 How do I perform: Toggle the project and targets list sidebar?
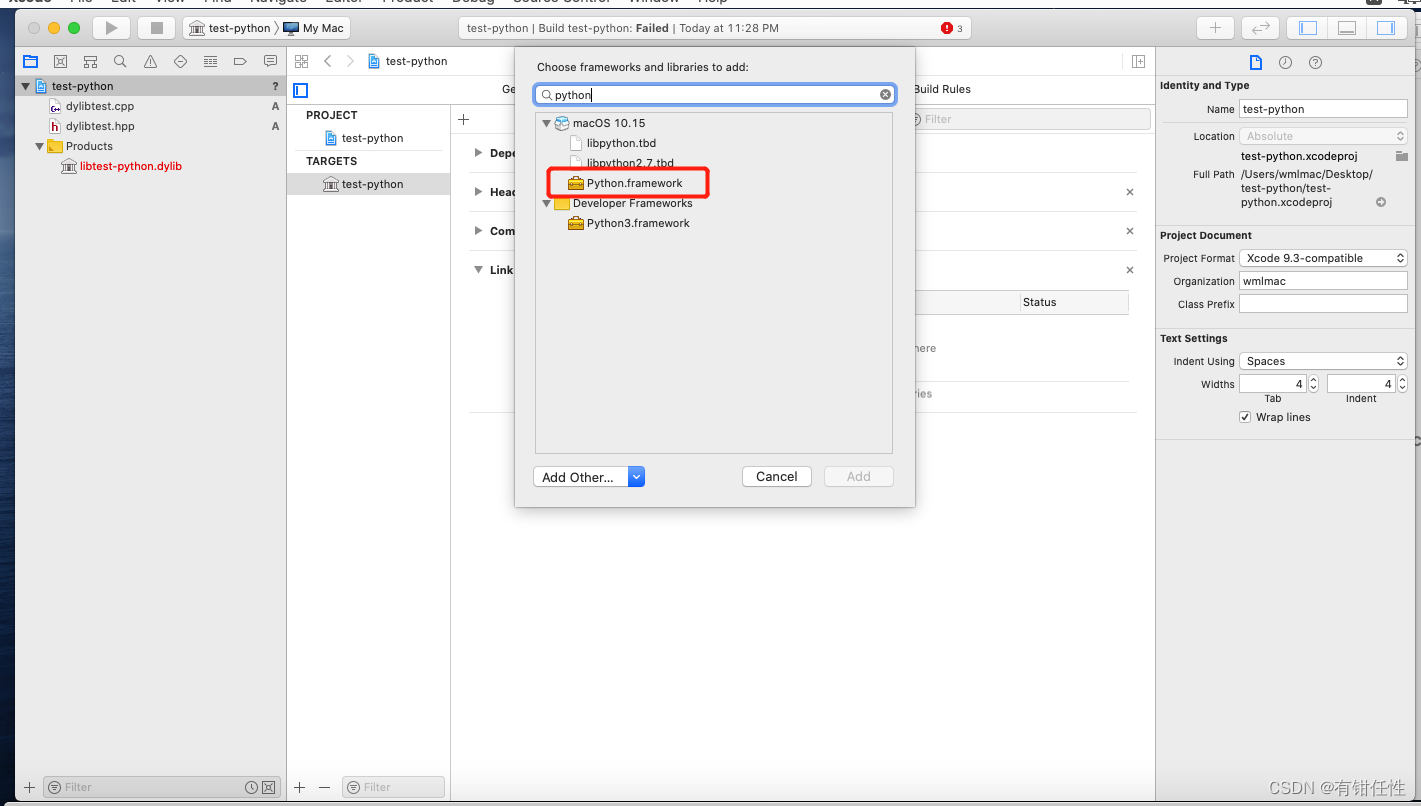pyautogui.click(x=300, y=90)
